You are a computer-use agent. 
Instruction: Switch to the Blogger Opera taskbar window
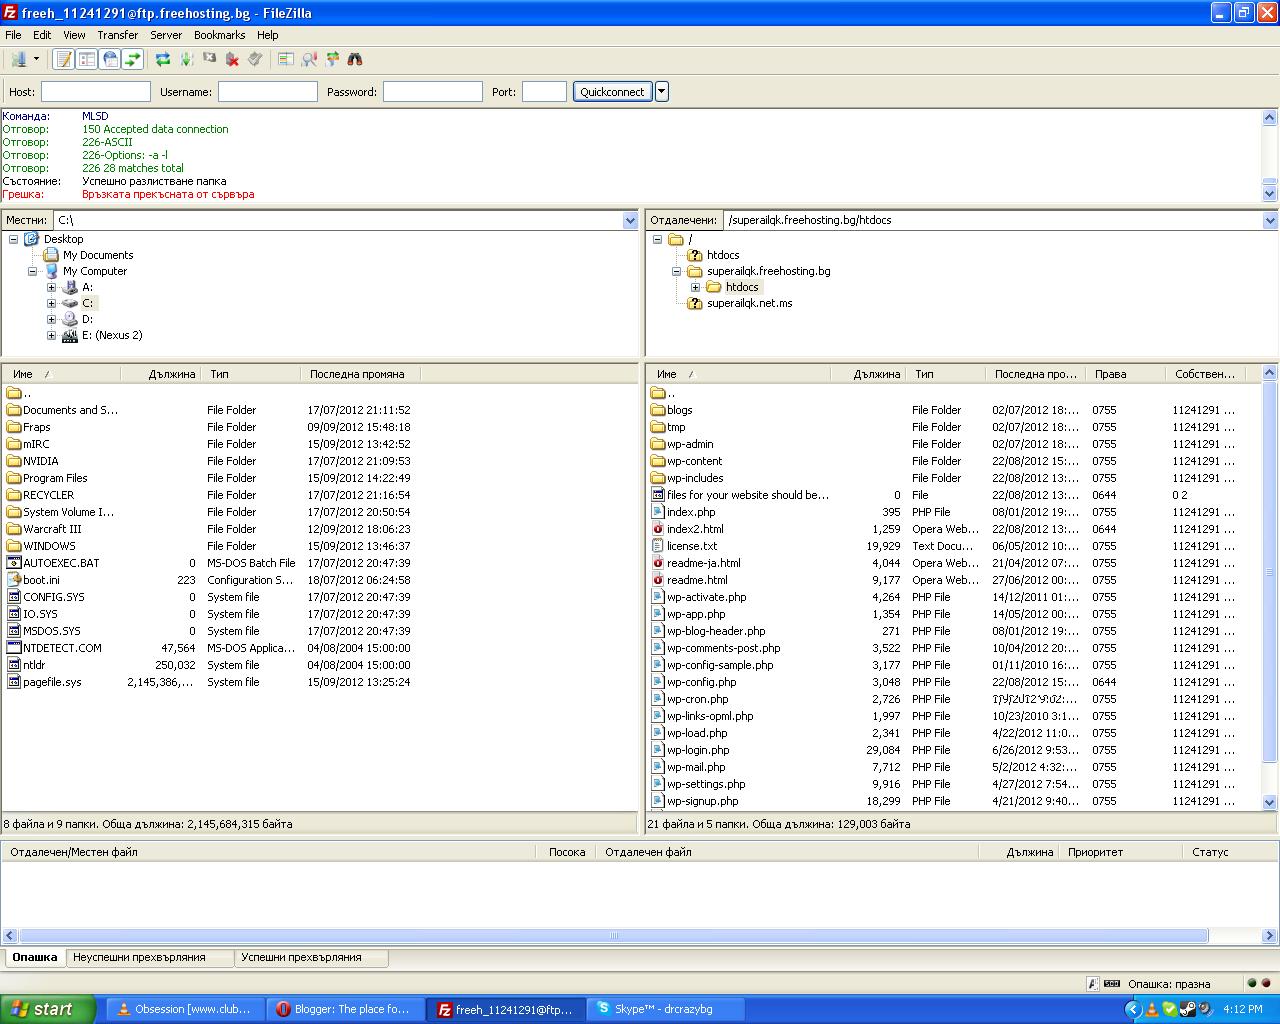[x=347, y=1009]
